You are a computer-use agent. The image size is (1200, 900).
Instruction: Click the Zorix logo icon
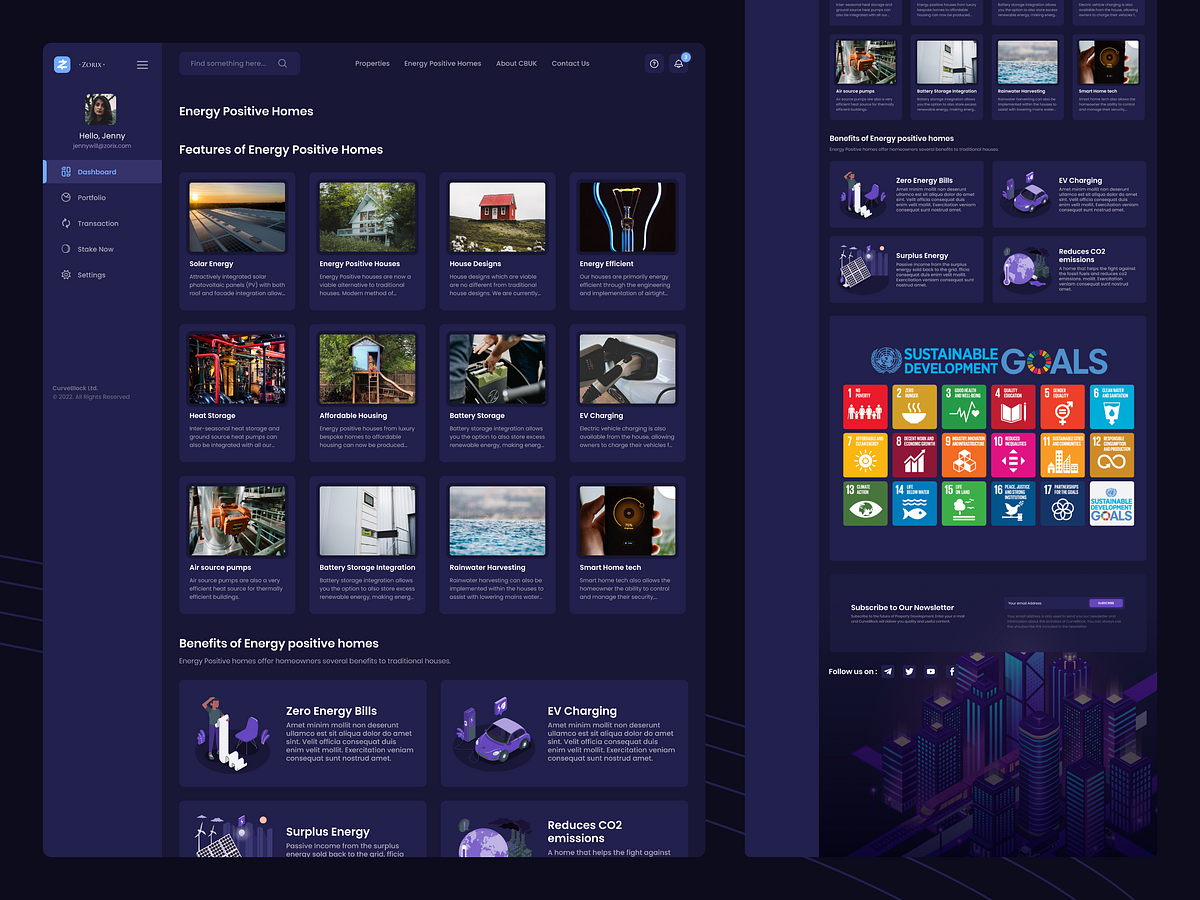(62, 64)
